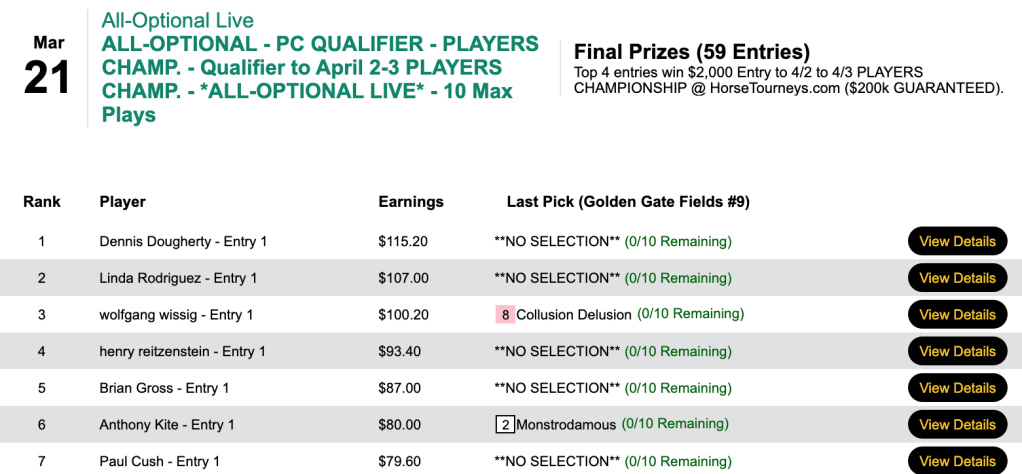Click the pink number 8 badge
This screenshot has height=474, width=1022.
pos(505,315)
